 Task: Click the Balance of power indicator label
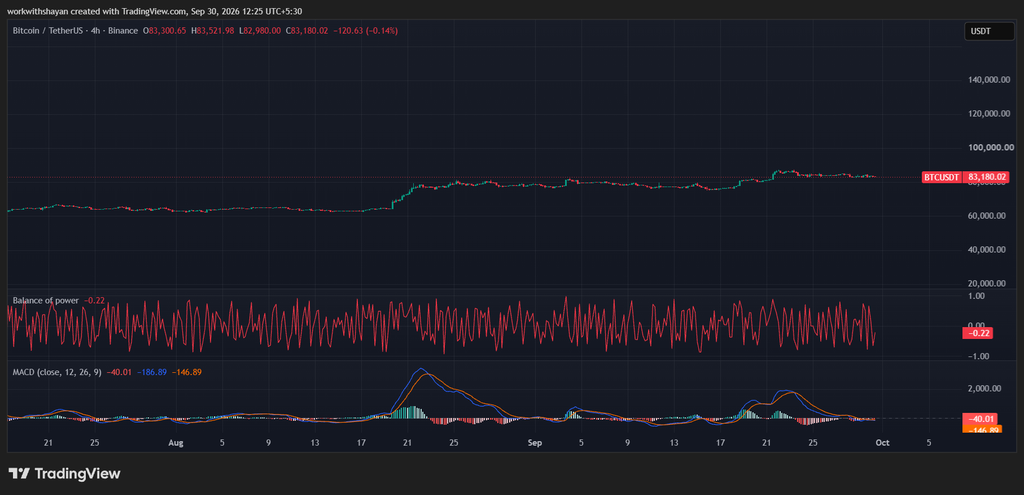46,300
